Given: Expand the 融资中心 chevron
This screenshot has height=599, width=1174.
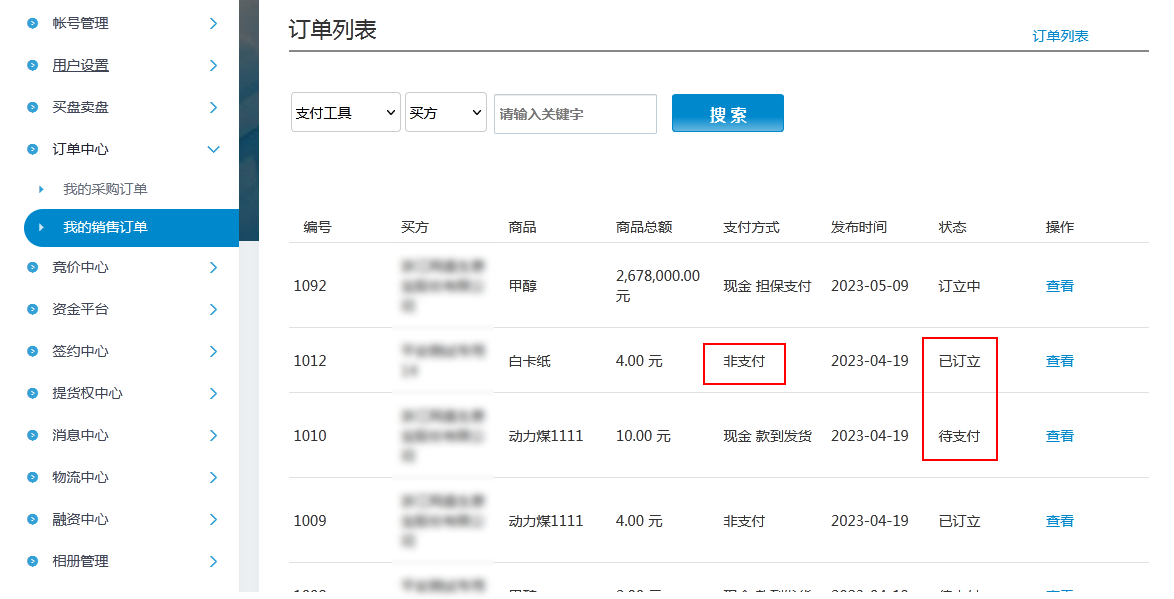Looking at the screenshot, I should 213,519.
